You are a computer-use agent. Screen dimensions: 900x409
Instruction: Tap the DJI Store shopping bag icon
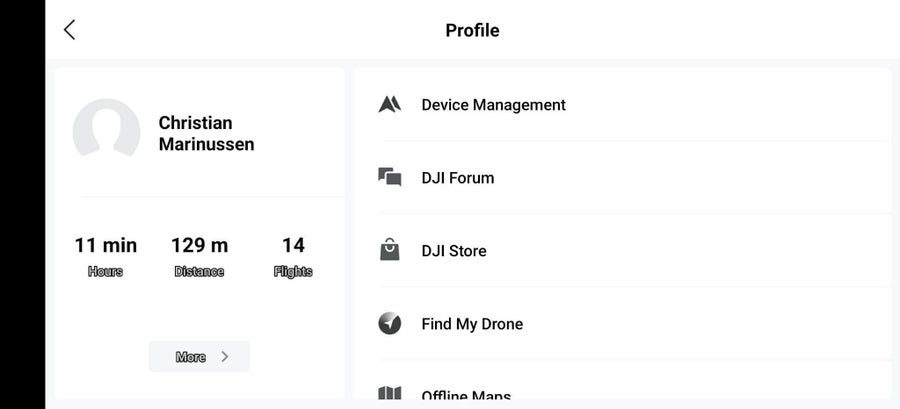[390, 250]
